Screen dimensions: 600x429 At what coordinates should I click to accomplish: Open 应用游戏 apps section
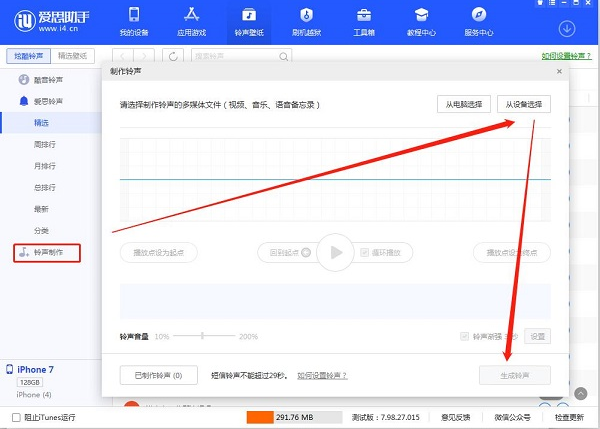point(191,22)
